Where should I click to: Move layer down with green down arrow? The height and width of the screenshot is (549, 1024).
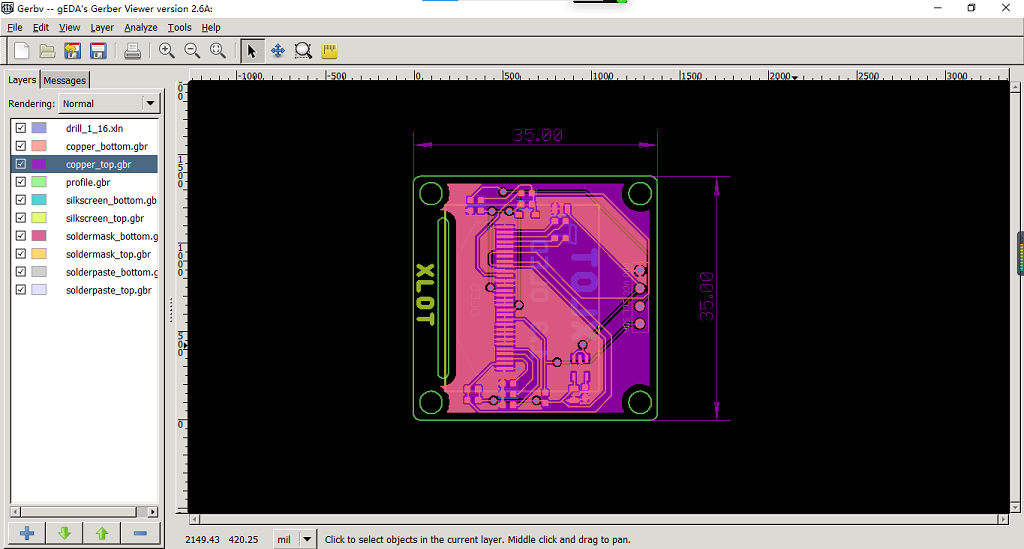(x=64, y=533)
